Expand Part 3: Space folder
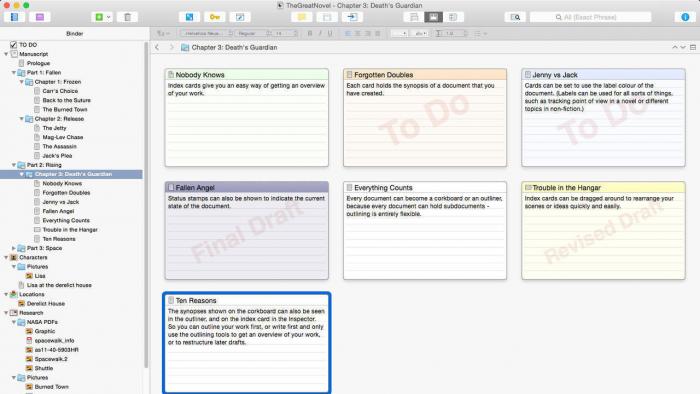Screen dimensions: 700x394 (14, 248)
